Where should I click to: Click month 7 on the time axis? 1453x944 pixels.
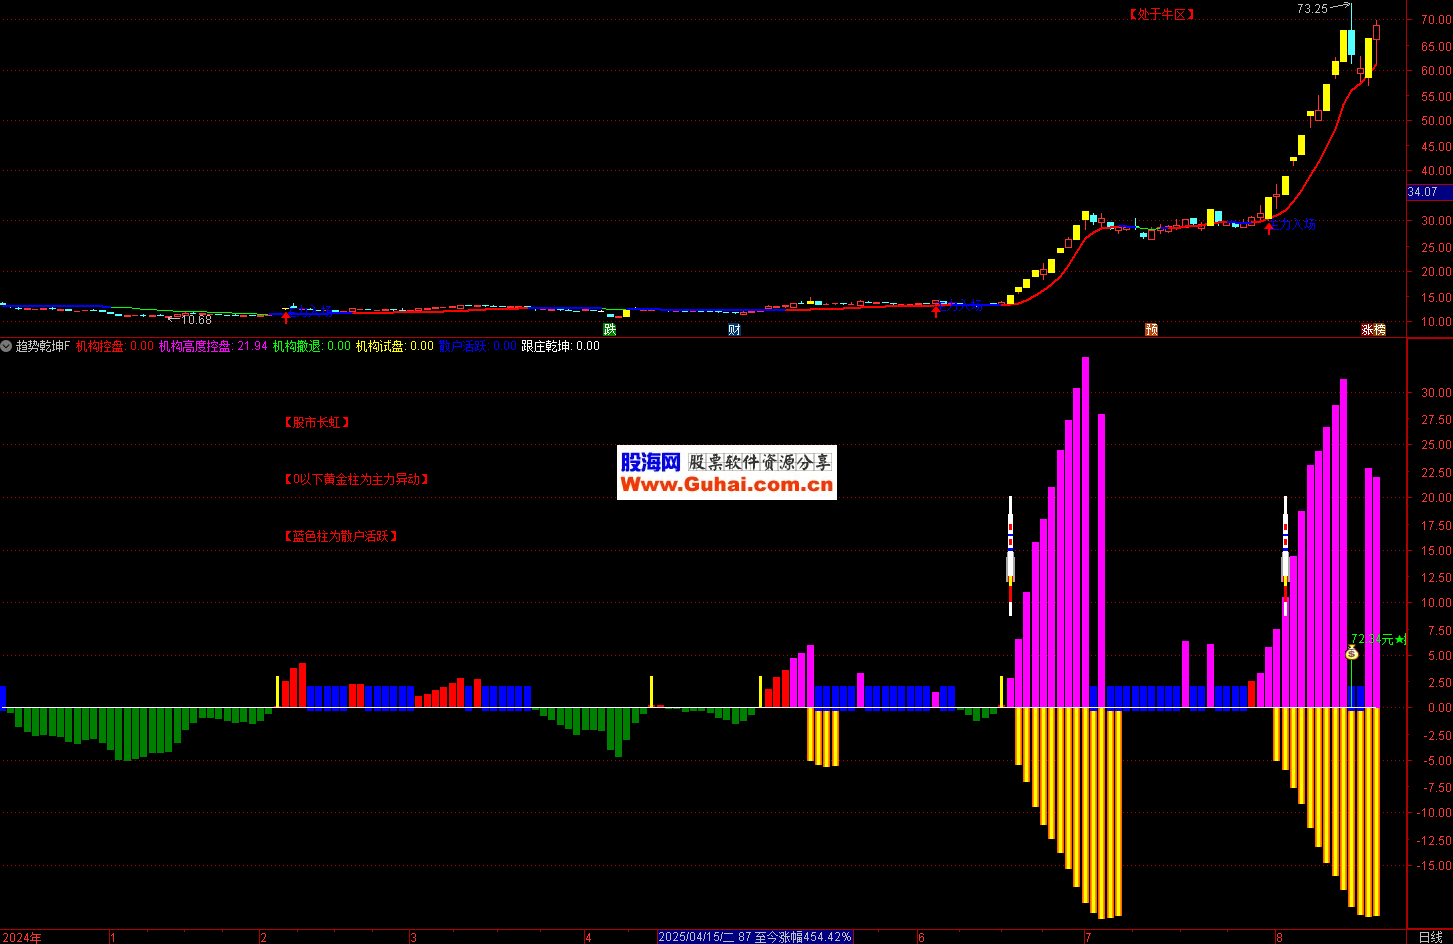[1087, 937]
